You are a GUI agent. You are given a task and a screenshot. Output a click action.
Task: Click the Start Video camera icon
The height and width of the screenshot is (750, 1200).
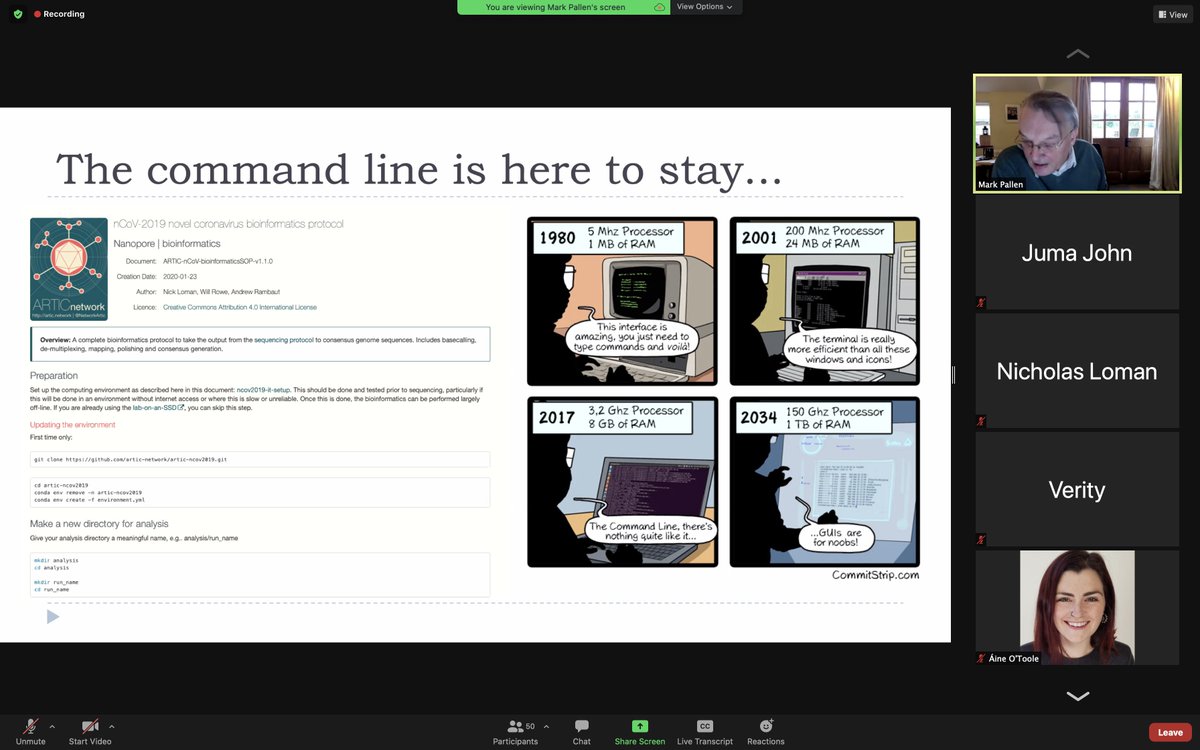click(x=90, y=726)
